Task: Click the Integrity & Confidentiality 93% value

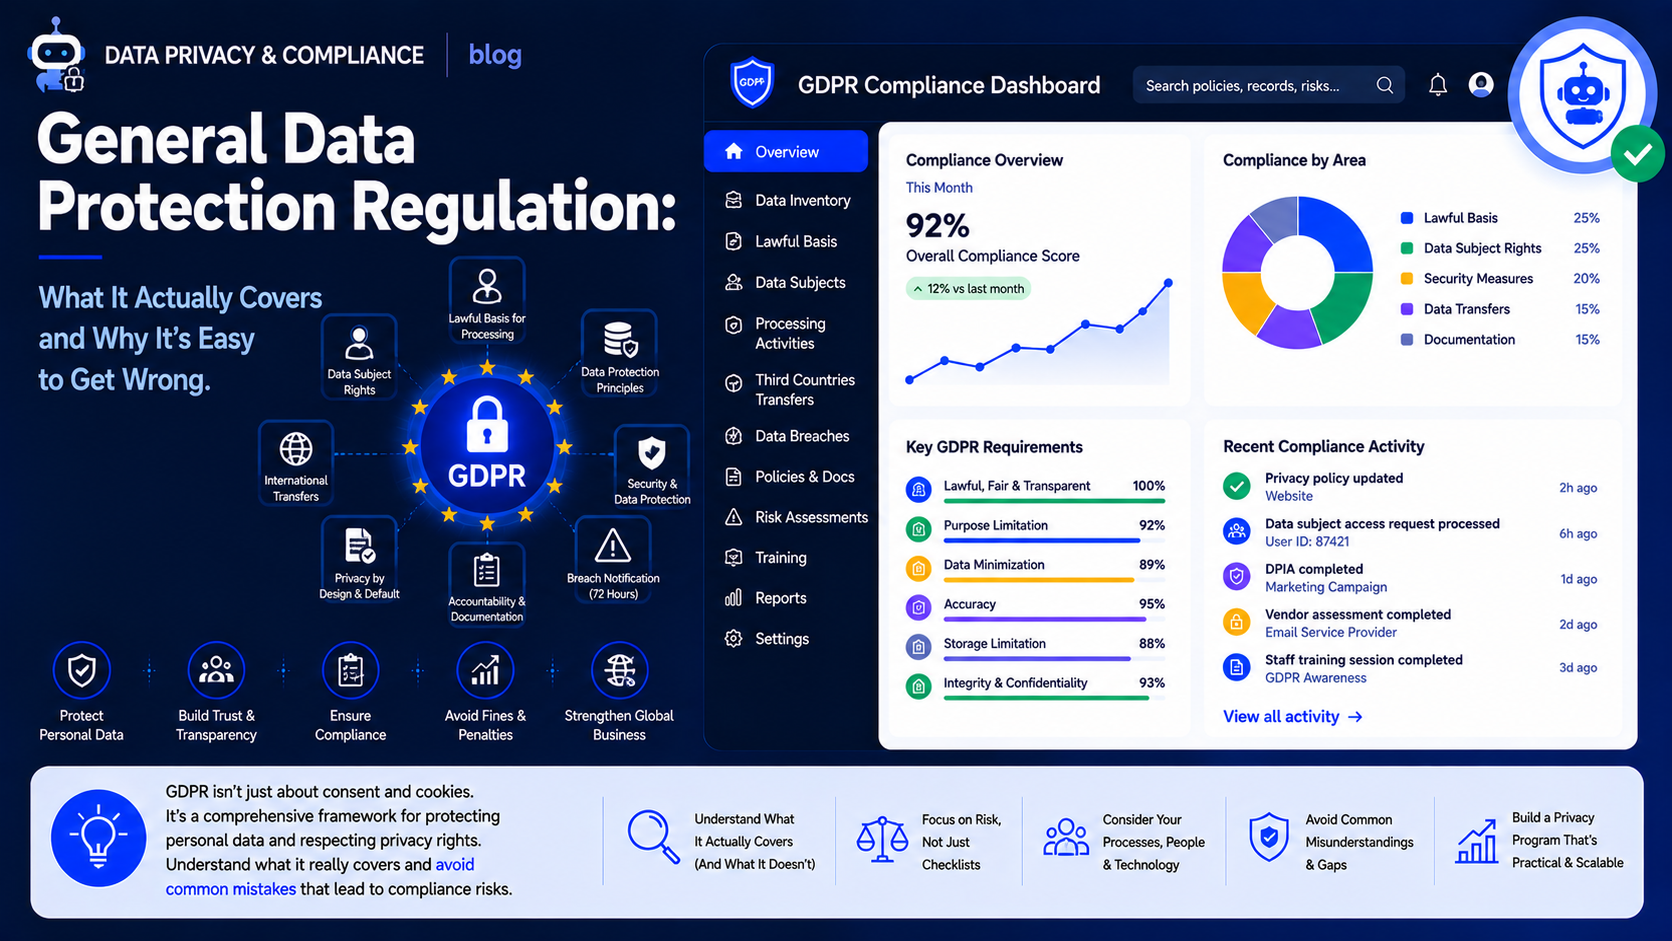Action: pos(1152,682)
